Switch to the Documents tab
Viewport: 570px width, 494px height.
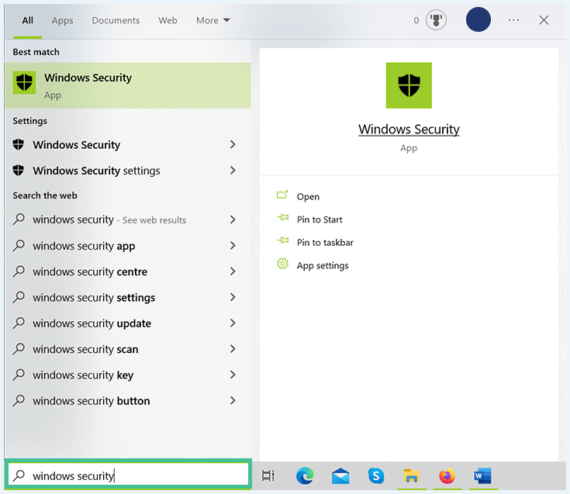(116, 20)
